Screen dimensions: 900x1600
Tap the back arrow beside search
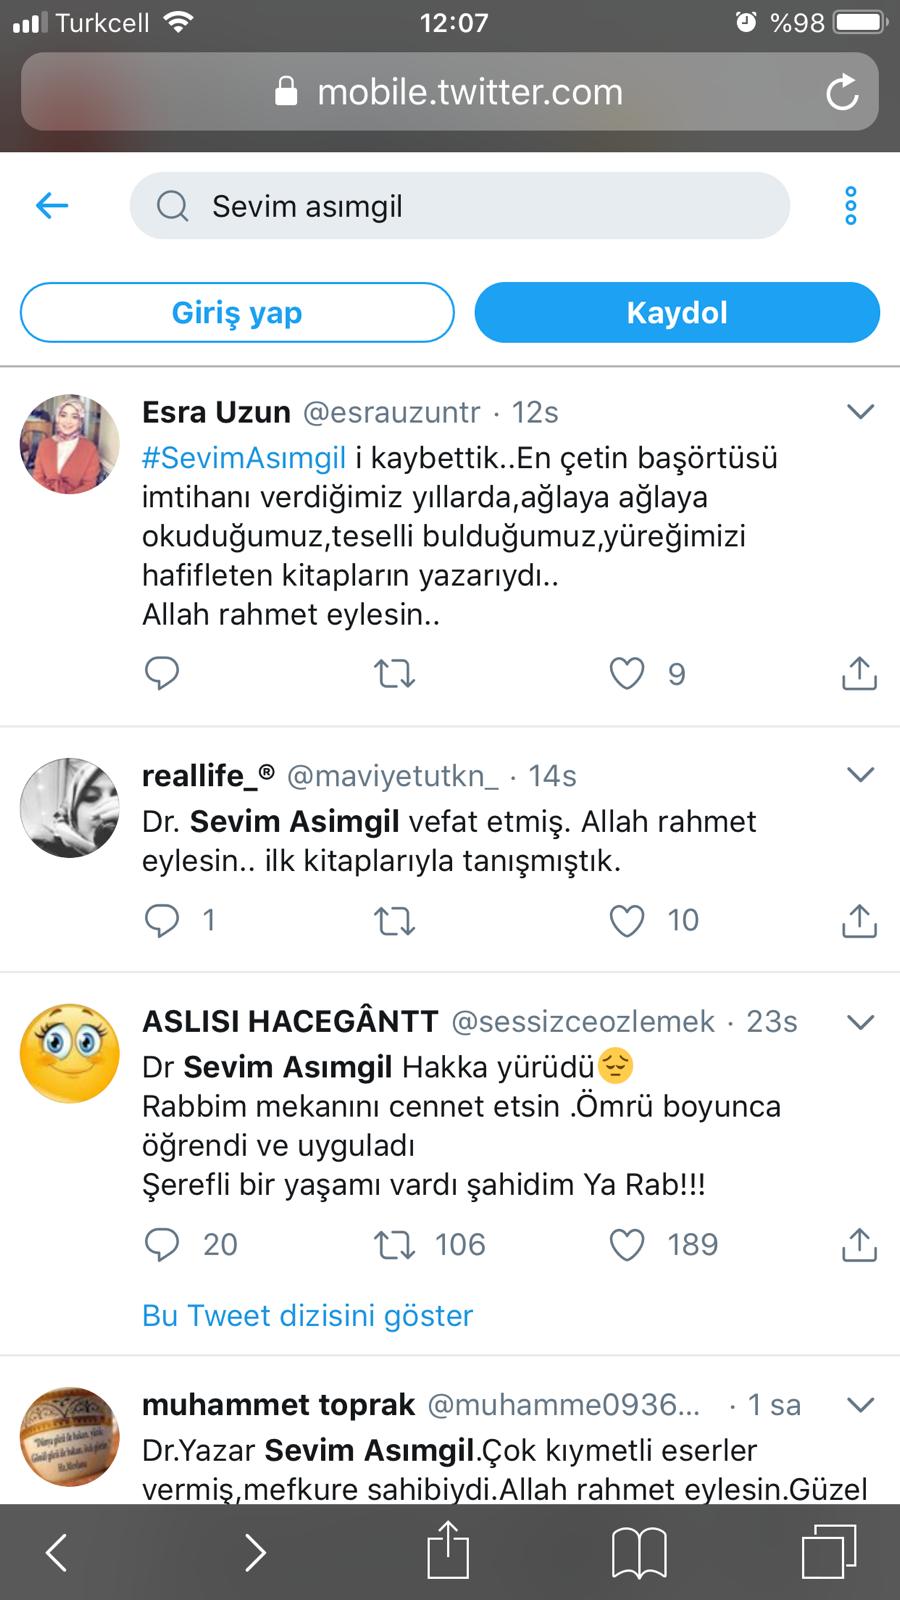(x=52, y=206)
